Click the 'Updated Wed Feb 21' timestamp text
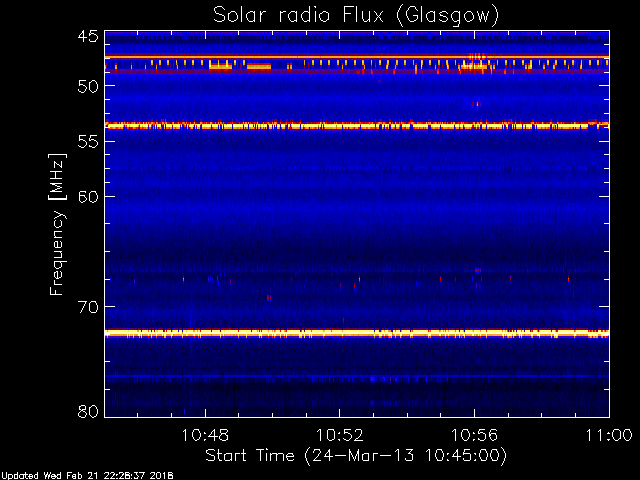Image resolution: width=640 pixels, height=480 pixels. click(87, 476)
